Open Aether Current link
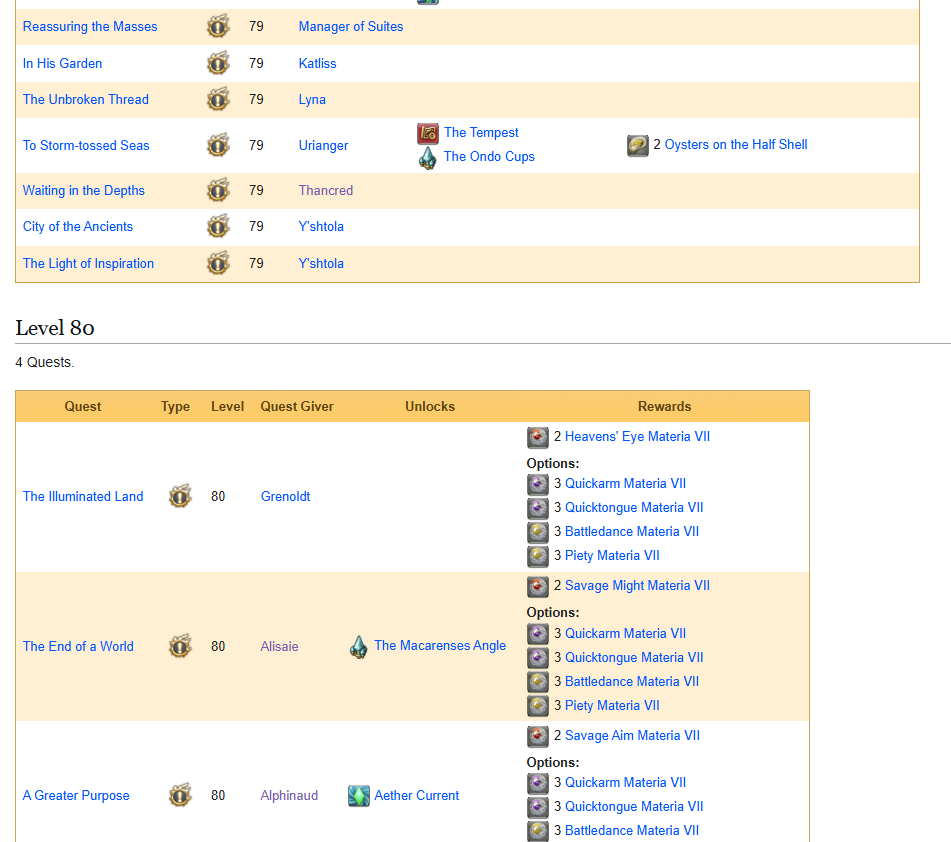951x842 pixels. pos(417,795)
